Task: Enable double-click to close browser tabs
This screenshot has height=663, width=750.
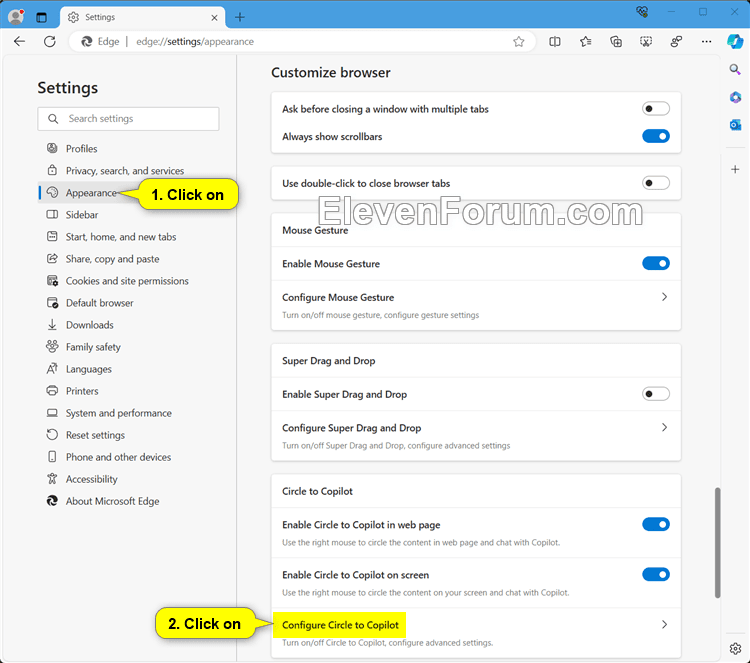Action: coord(655,183)
